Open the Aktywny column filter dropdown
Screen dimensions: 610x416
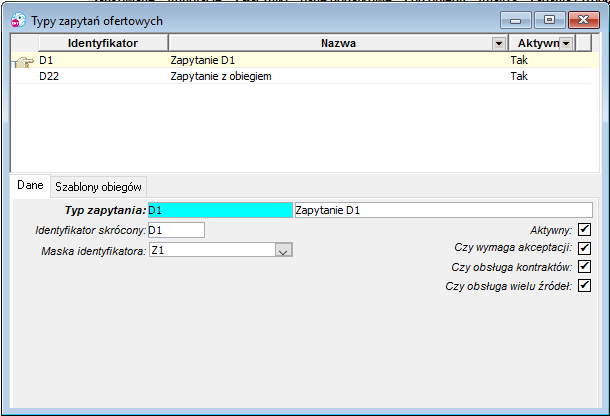point(566,43)
